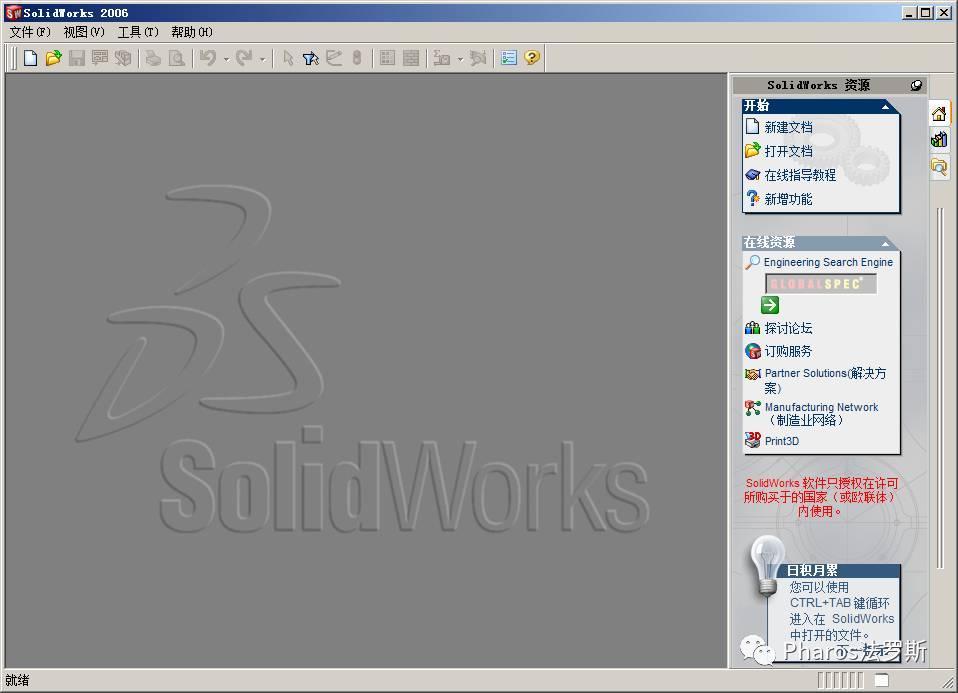This screenshot has width=958, height=693.
Task: Click the 新增功能 link
Action: [788, 199]
